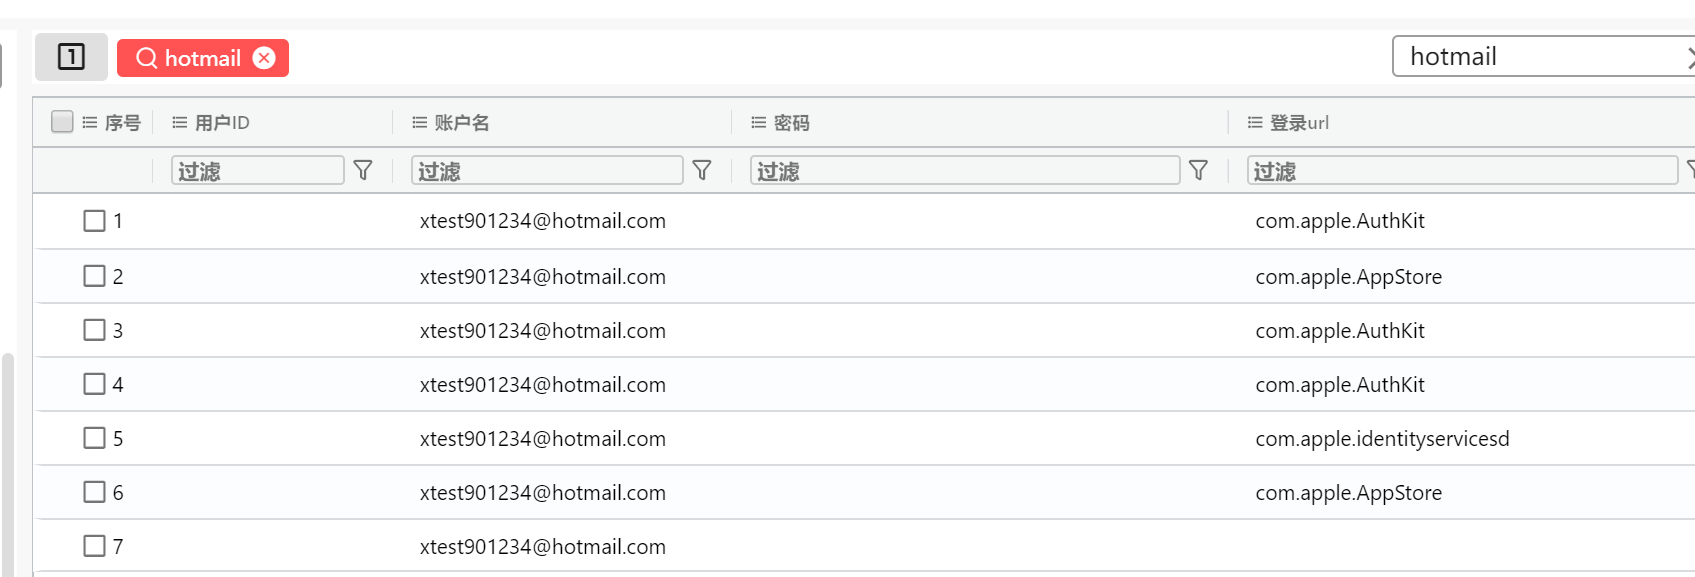Check the checkbox for row 5
The width and height of the screenshot is (1695, 577).
coord(94,438)
